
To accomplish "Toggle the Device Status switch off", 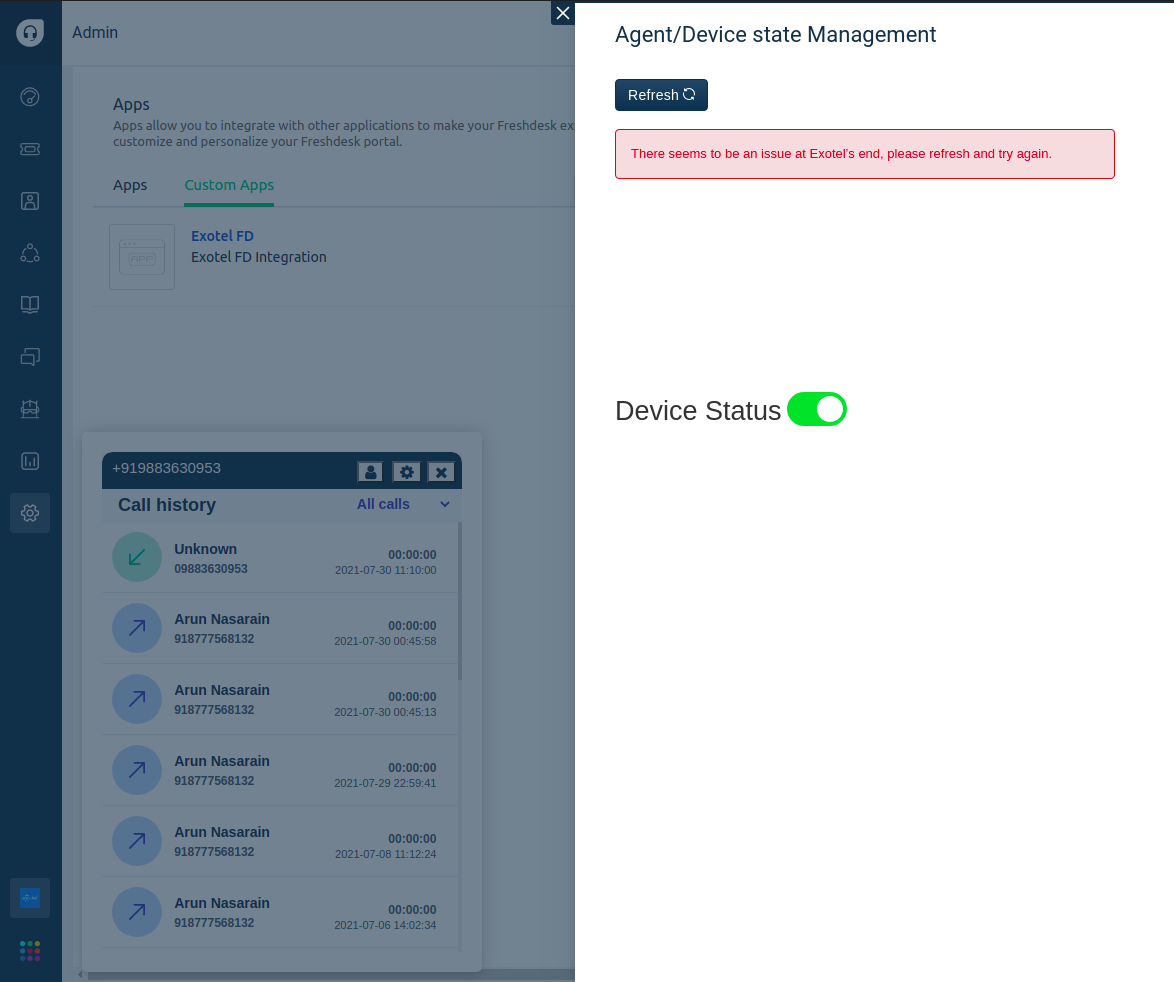I will click(817, 409).
